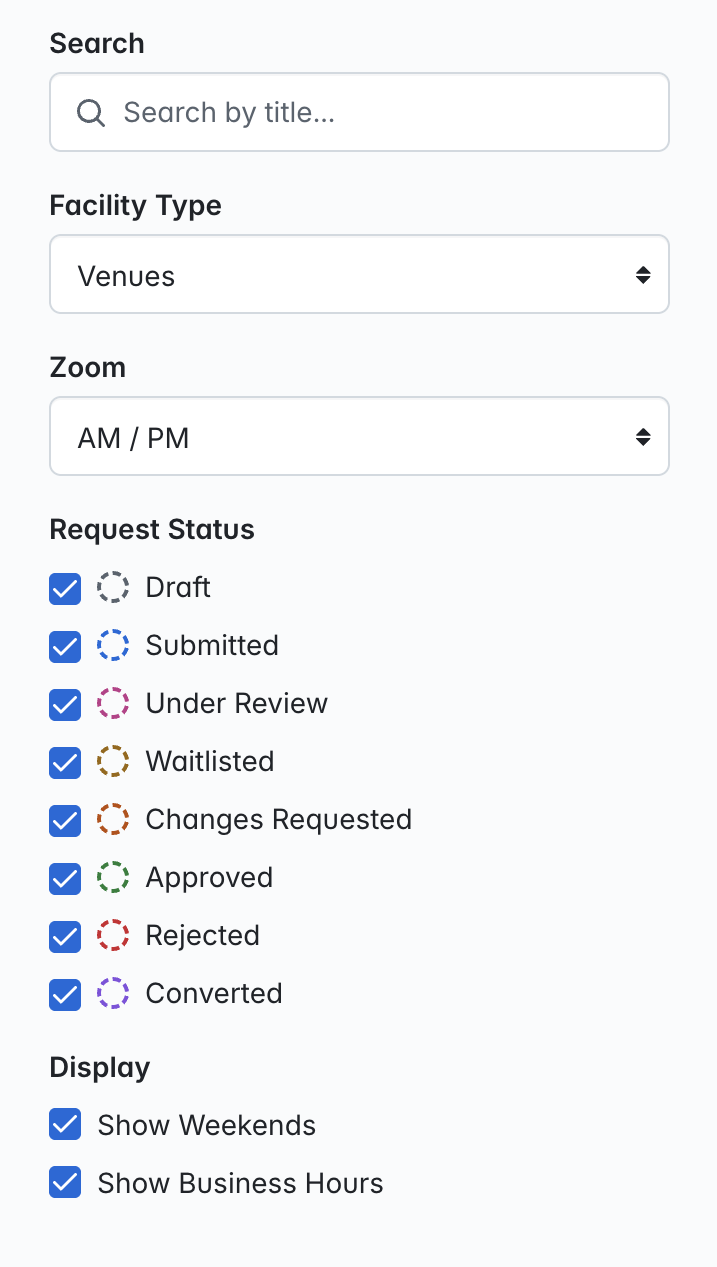Click the gray dashed Draft status circle
The image size is (717, 1267).
coord(113,587)
